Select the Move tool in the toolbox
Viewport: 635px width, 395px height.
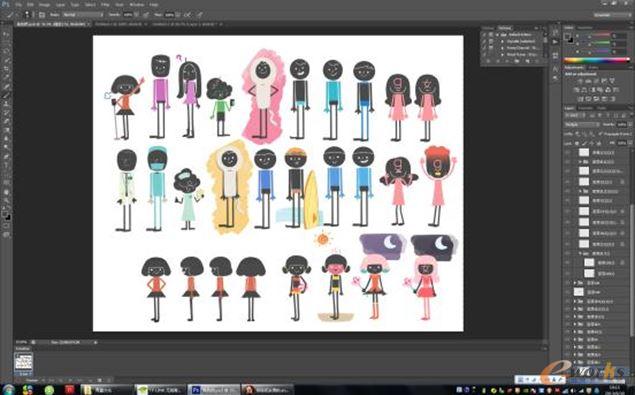6,35
